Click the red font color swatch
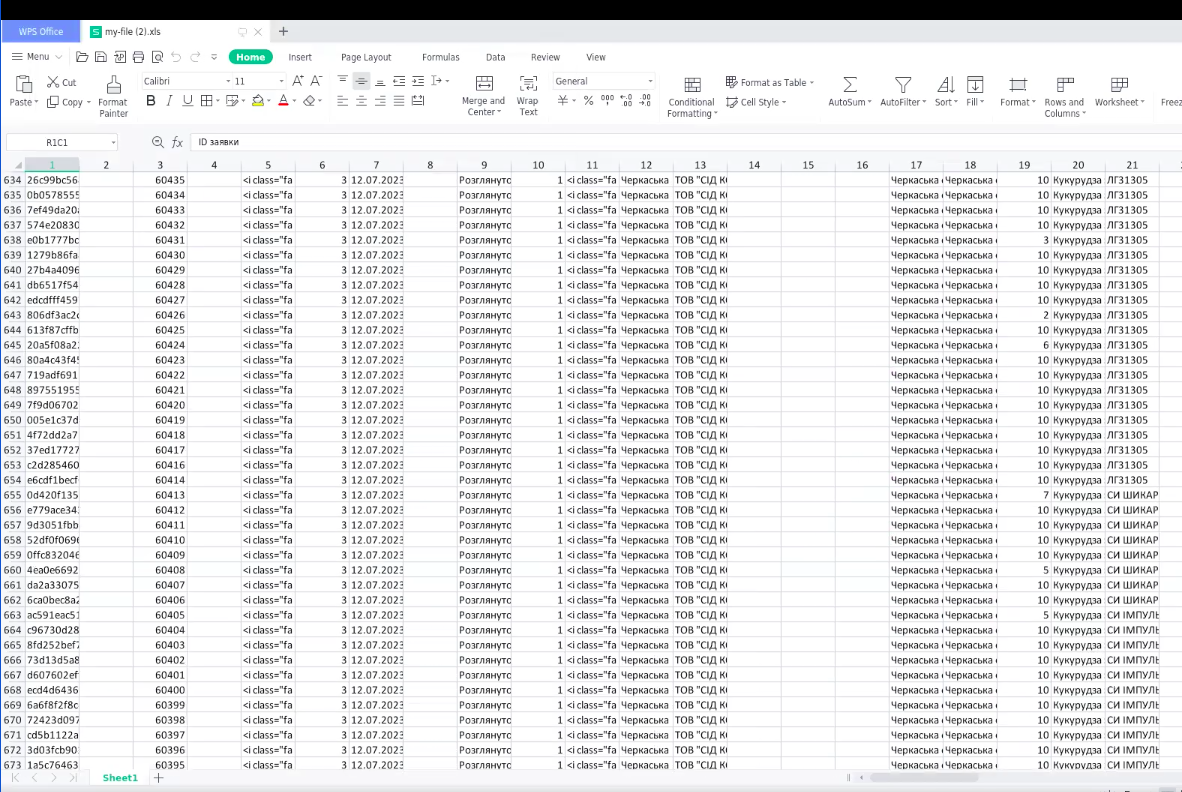Viewport: 1182px width, 792px height. tap(283, 101)
